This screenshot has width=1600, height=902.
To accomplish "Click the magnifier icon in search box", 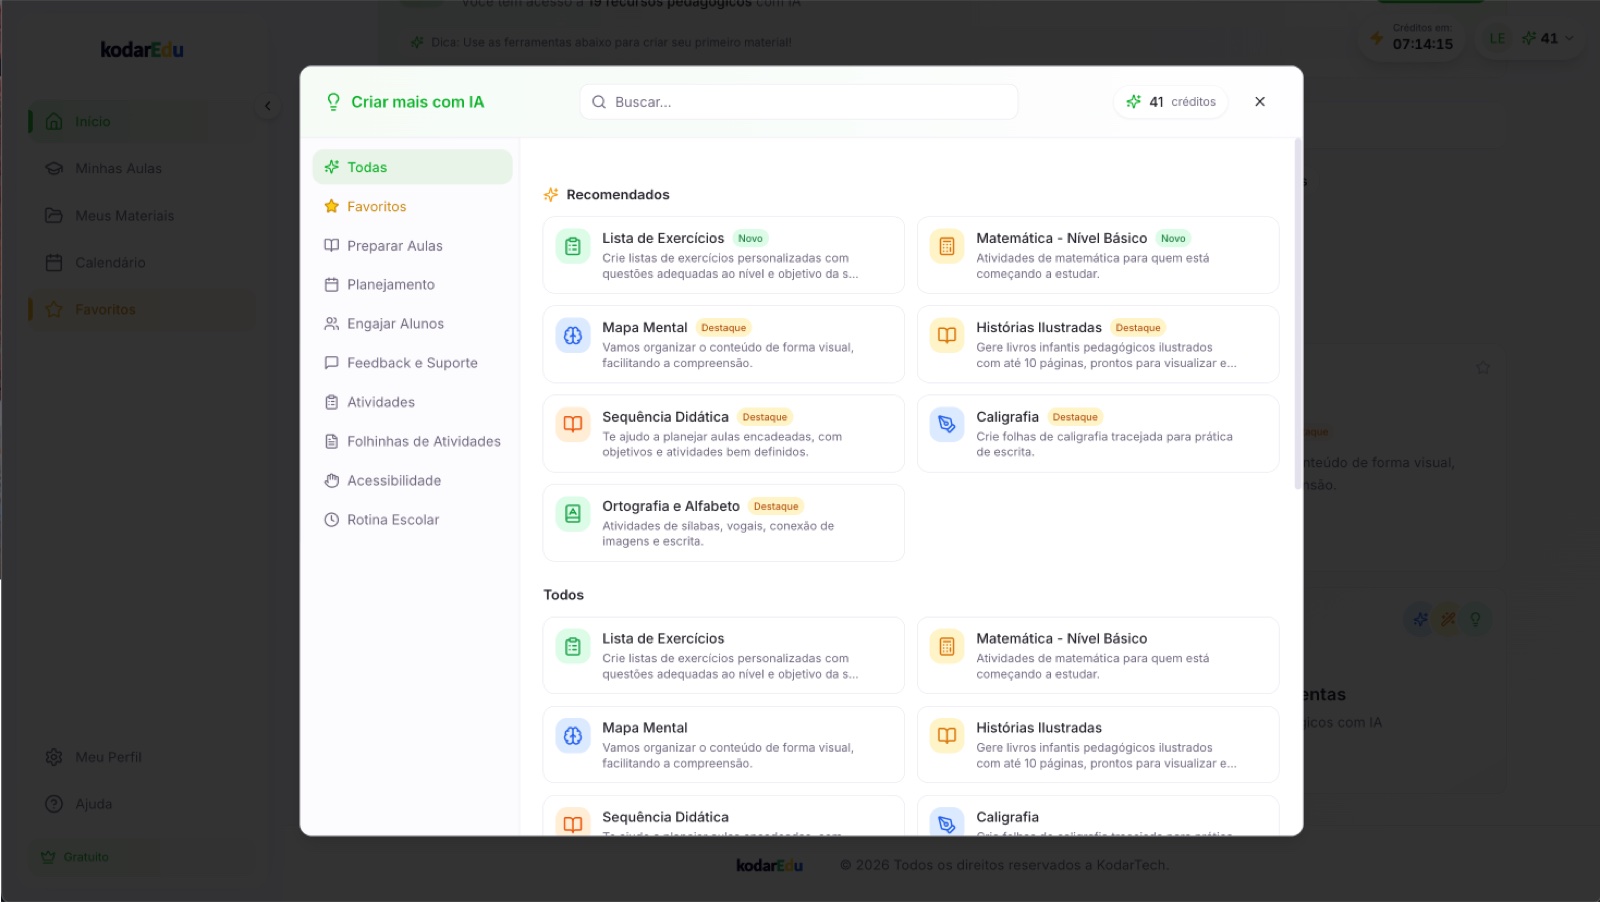I will [x=599, y=102].
